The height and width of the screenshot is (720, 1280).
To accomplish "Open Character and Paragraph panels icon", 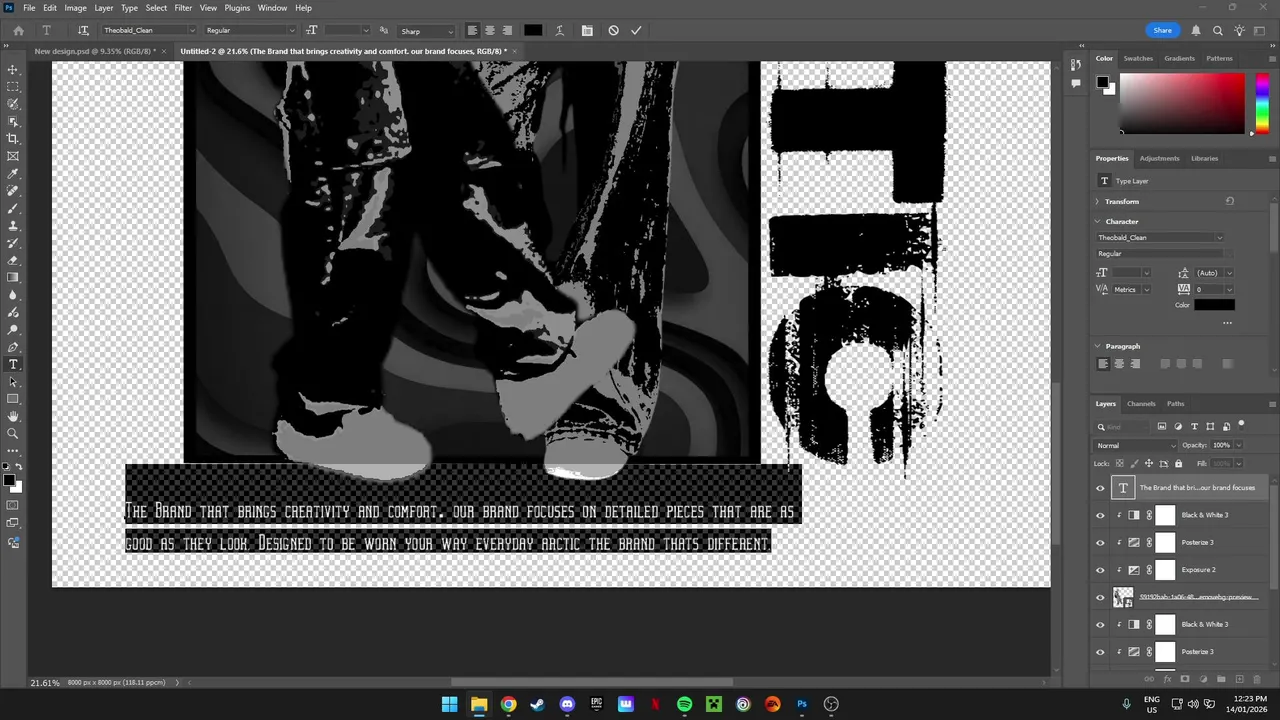I will (587, 30).
